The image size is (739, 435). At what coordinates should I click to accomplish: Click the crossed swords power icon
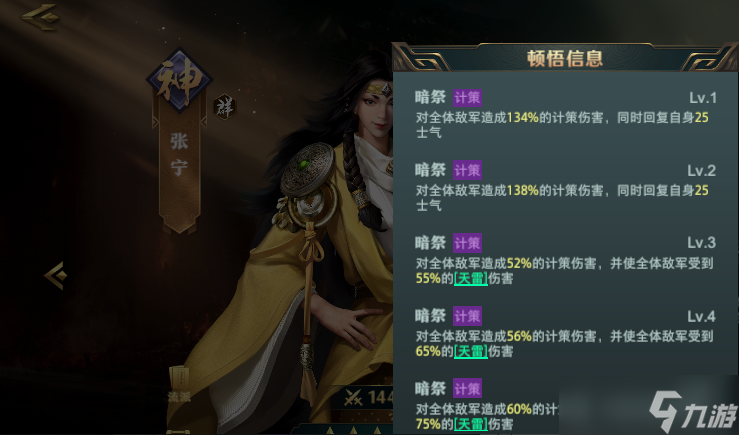(x=353, y=398)
